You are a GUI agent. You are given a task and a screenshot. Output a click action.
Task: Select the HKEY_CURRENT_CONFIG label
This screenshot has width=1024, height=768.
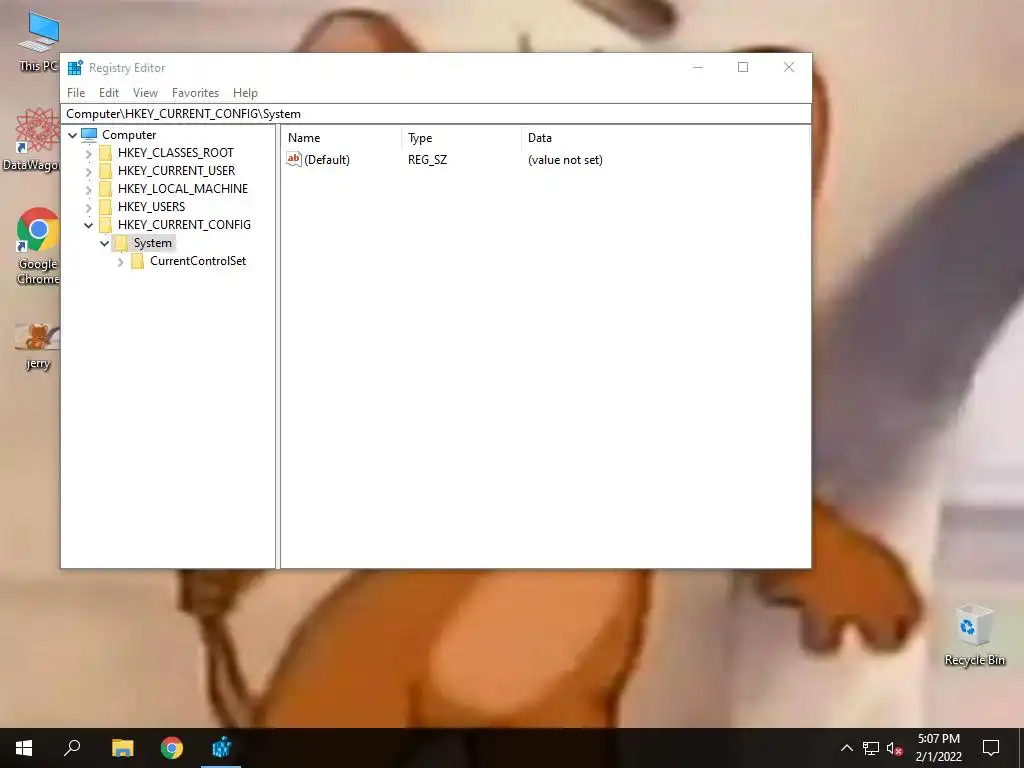184,225
